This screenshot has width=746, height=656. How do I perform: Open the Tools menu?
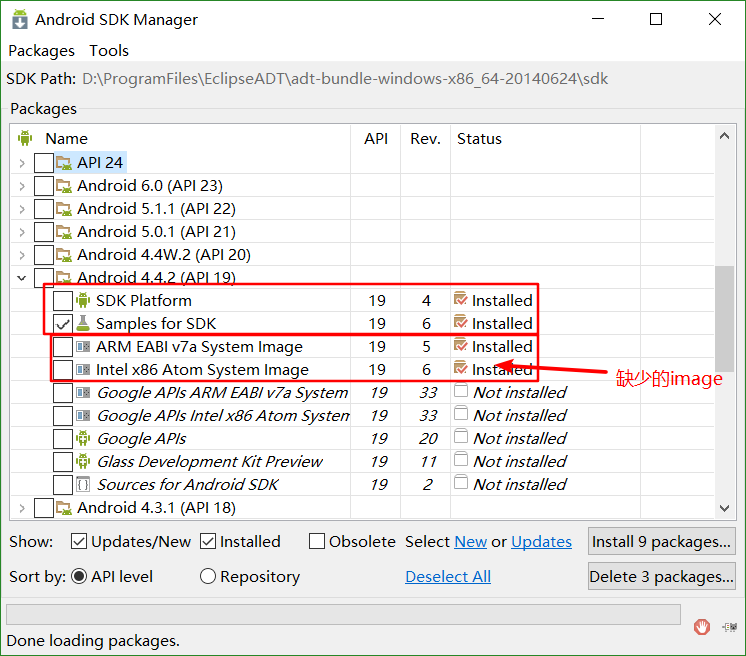point(109,50)
